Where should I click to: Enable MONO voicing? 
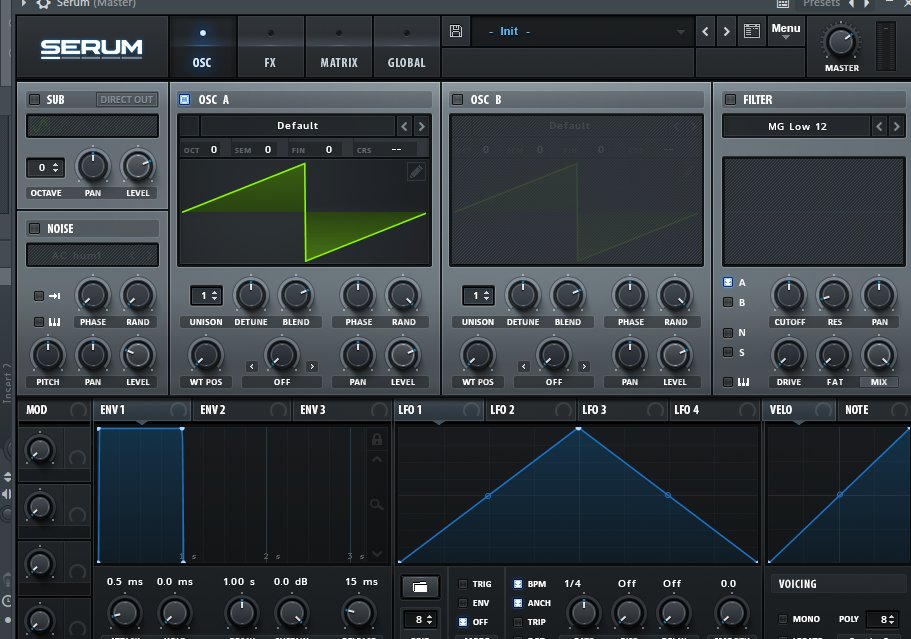pos(783,619)
